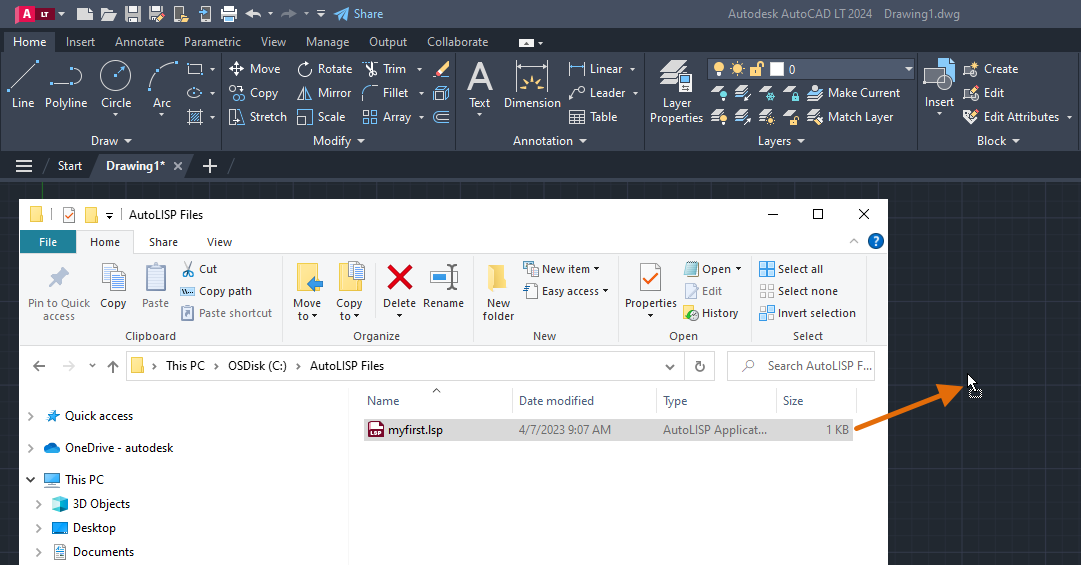Click the Search AutoLISP Files field
The width and height of the screenshot is (1081, 565).
pos(801,367)
